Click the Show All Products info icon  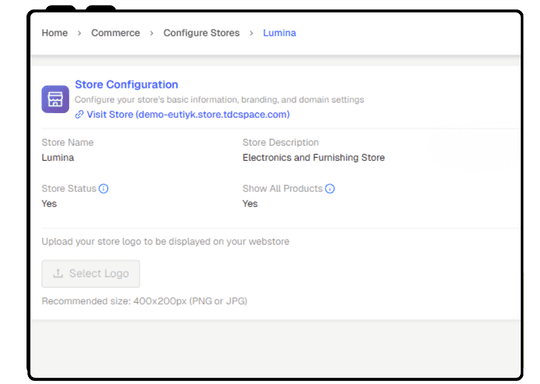(330, 189)
